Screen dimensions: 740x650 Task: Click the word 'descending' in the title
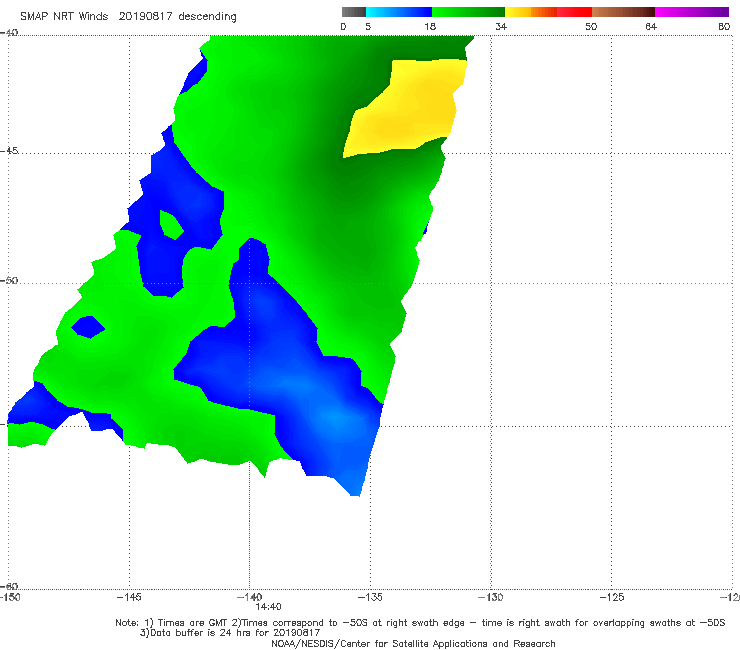[208, 17]
